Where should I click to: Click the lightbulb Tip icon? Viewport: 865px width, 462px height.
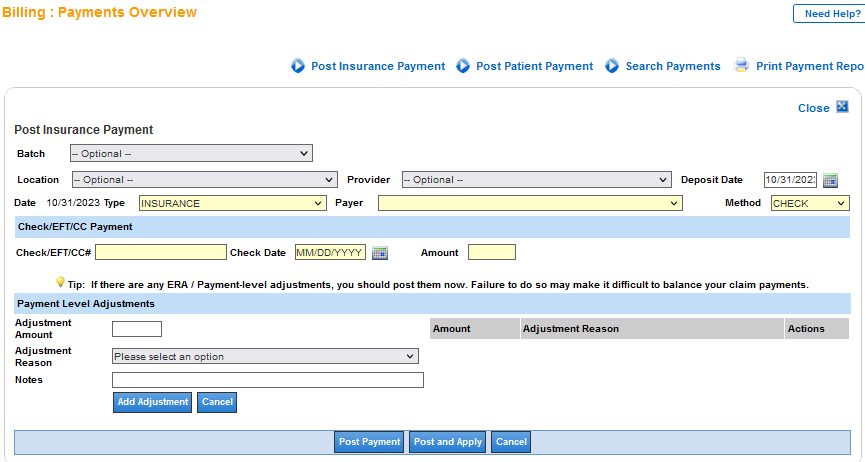[x=60, y=283]
